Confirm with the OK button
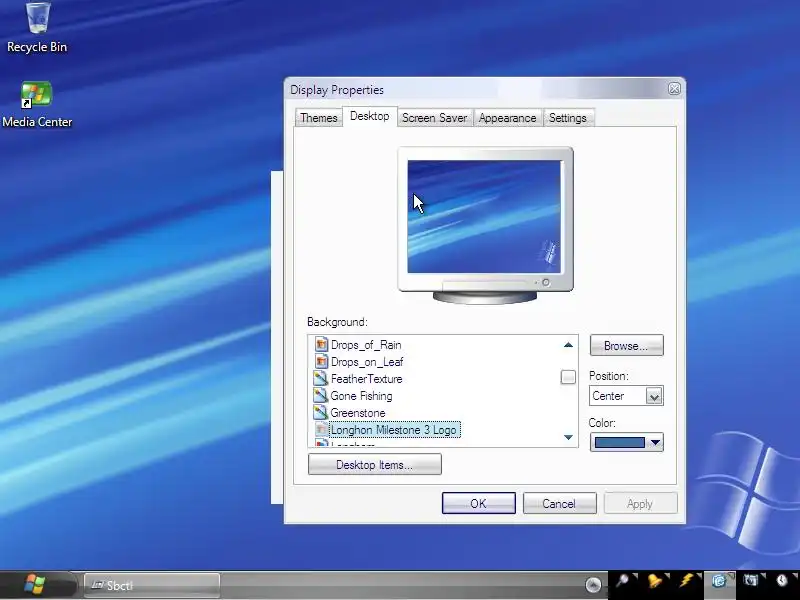Screen dimensions: 800x600 coord(479,504)
